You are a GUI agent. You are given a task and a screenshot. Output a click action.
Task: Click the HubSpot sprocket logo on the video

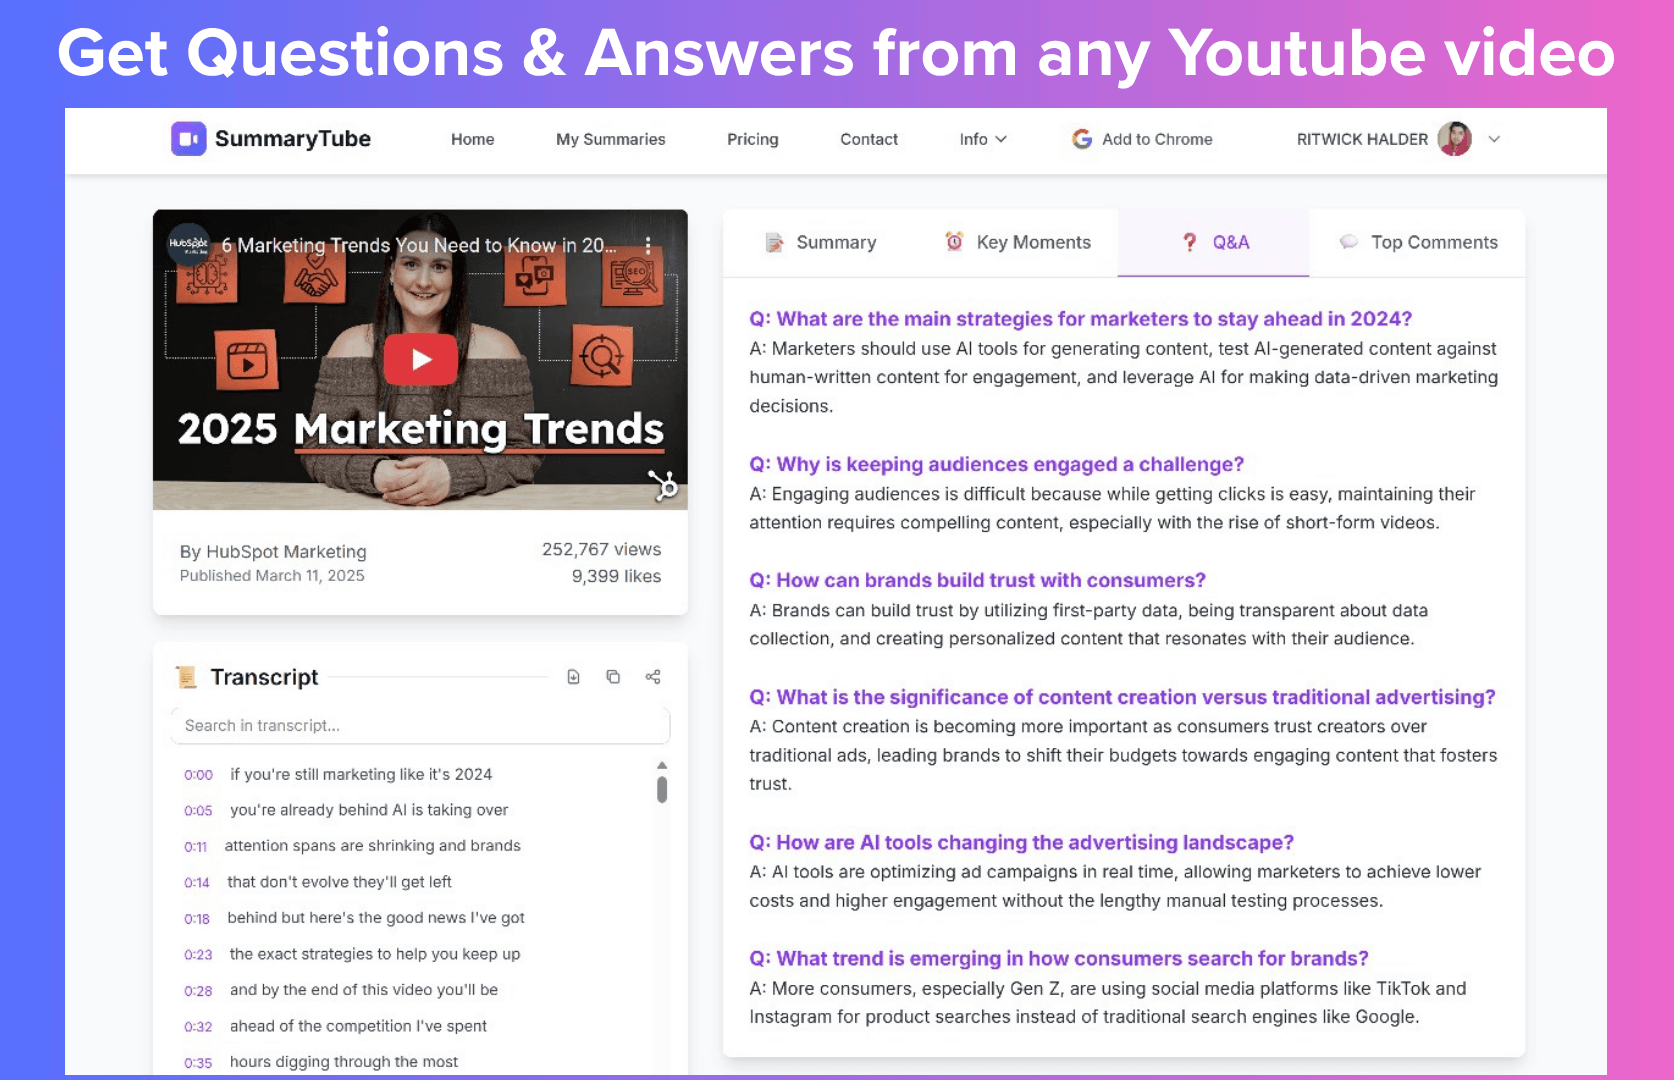pos(663,485)
